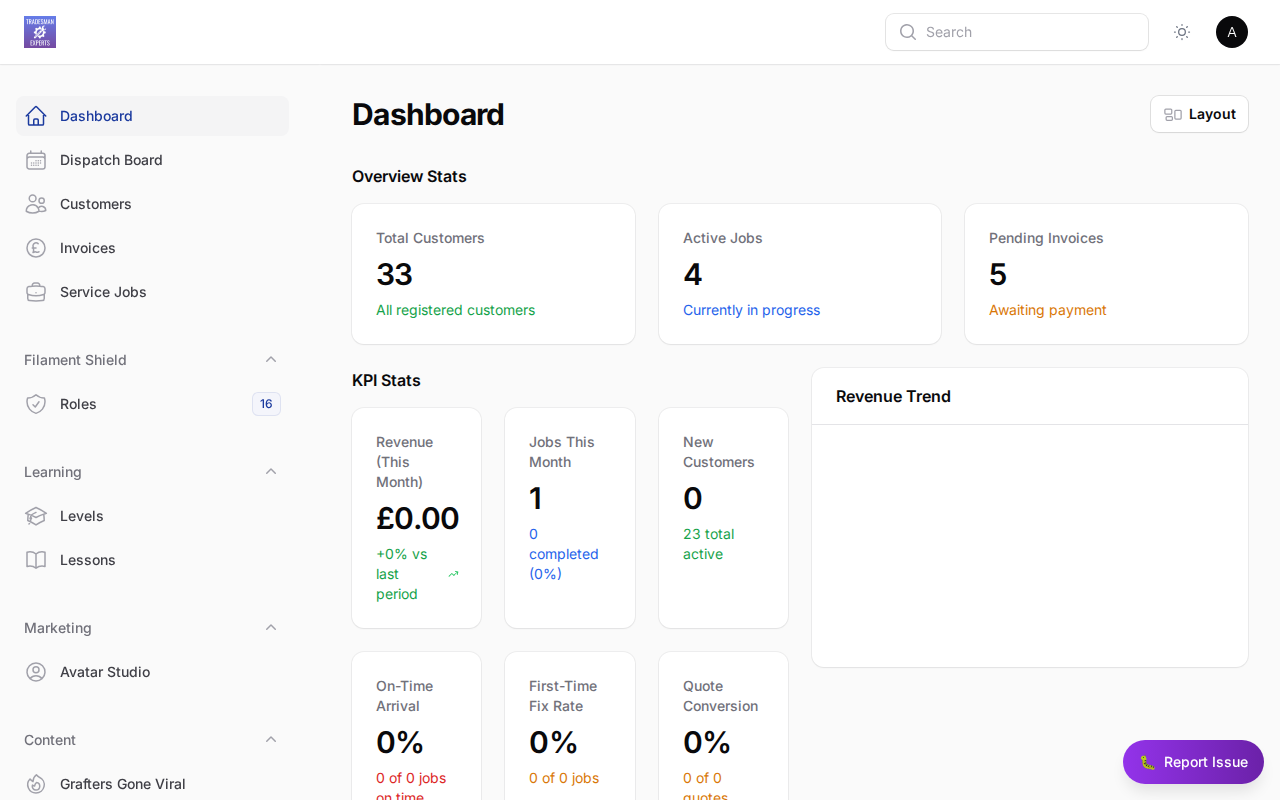Image resolution: width=1280 pixels, height=800 pixels.
Task: Open Avatar Studio via its icon
Action: [x=36, y=672]
